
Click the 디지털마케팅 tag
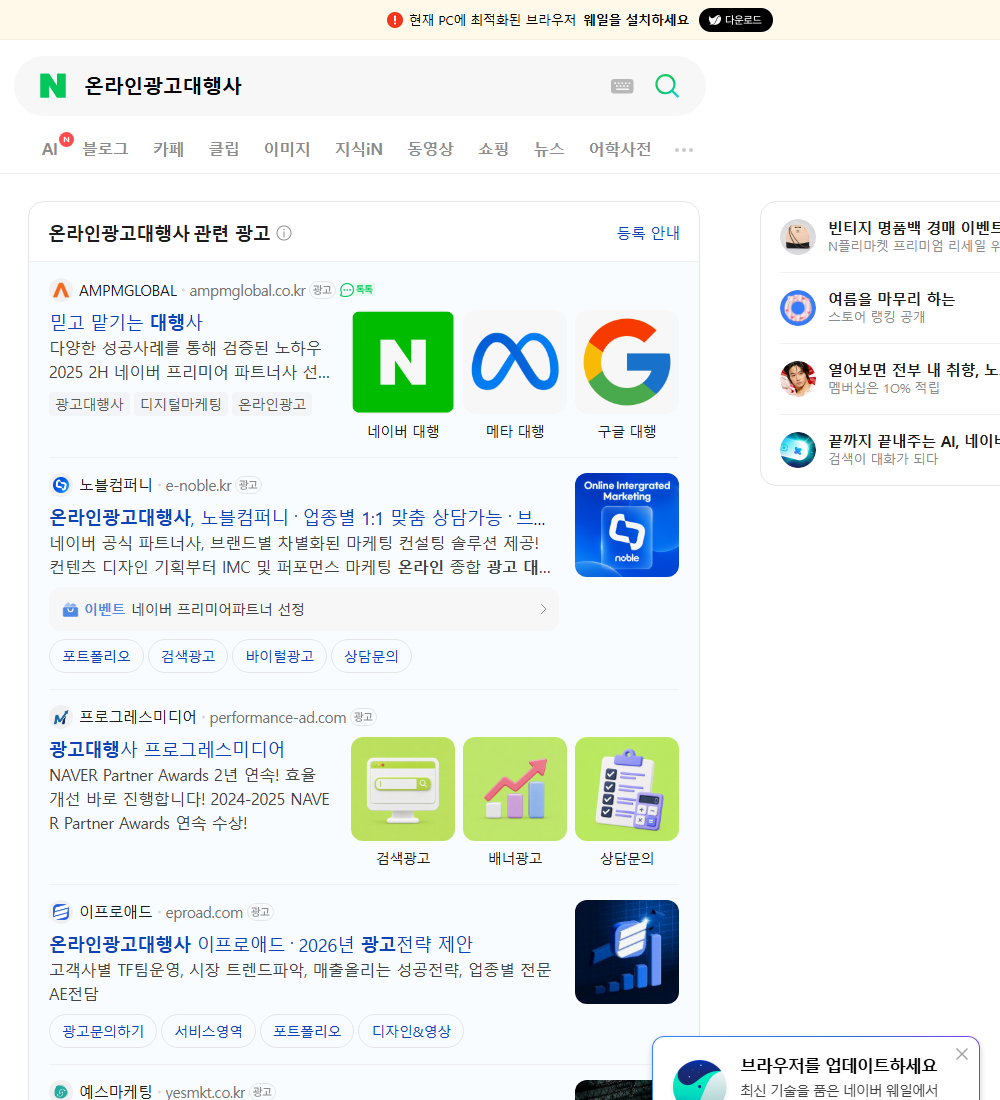(180, 404)
